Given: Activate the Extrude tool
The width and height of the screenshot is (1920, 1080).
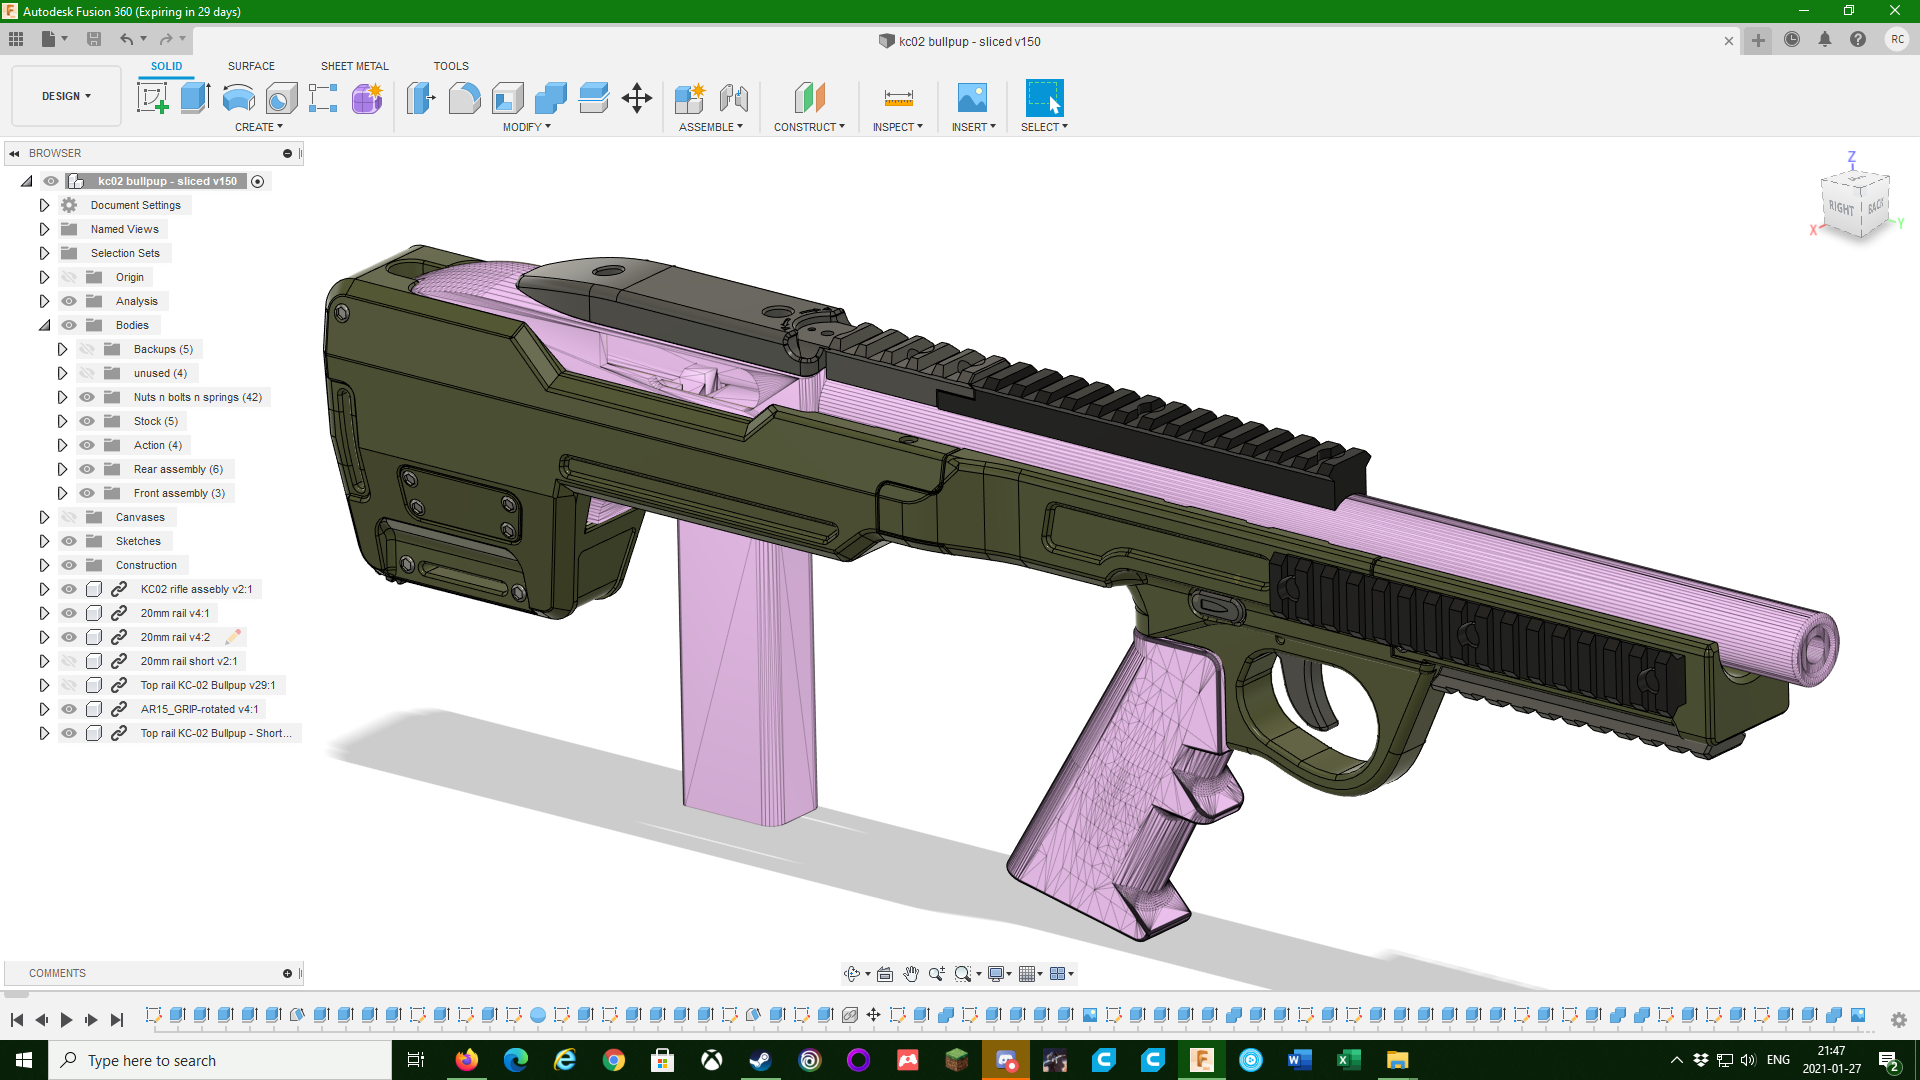Looking at the screenshot, I should click(x=193, y=98).
